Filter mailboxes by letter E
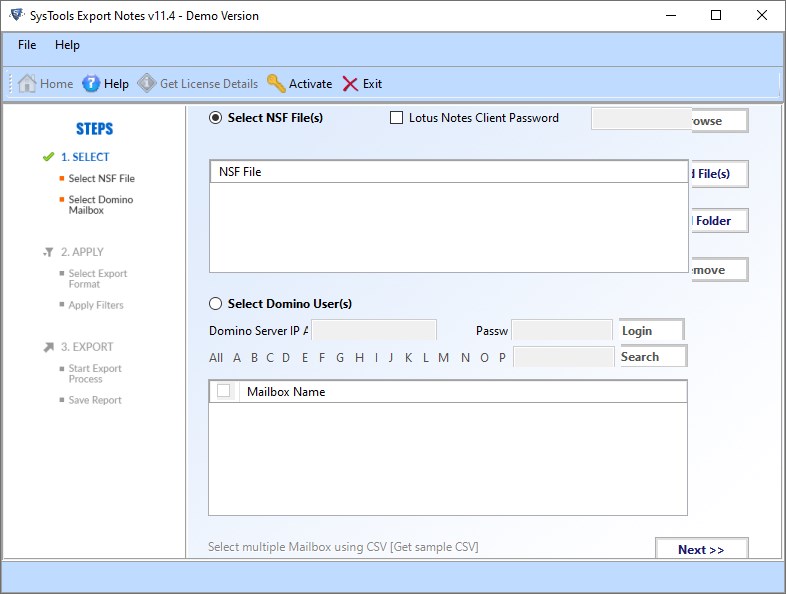The image size is (786, 594). [305, 357]
